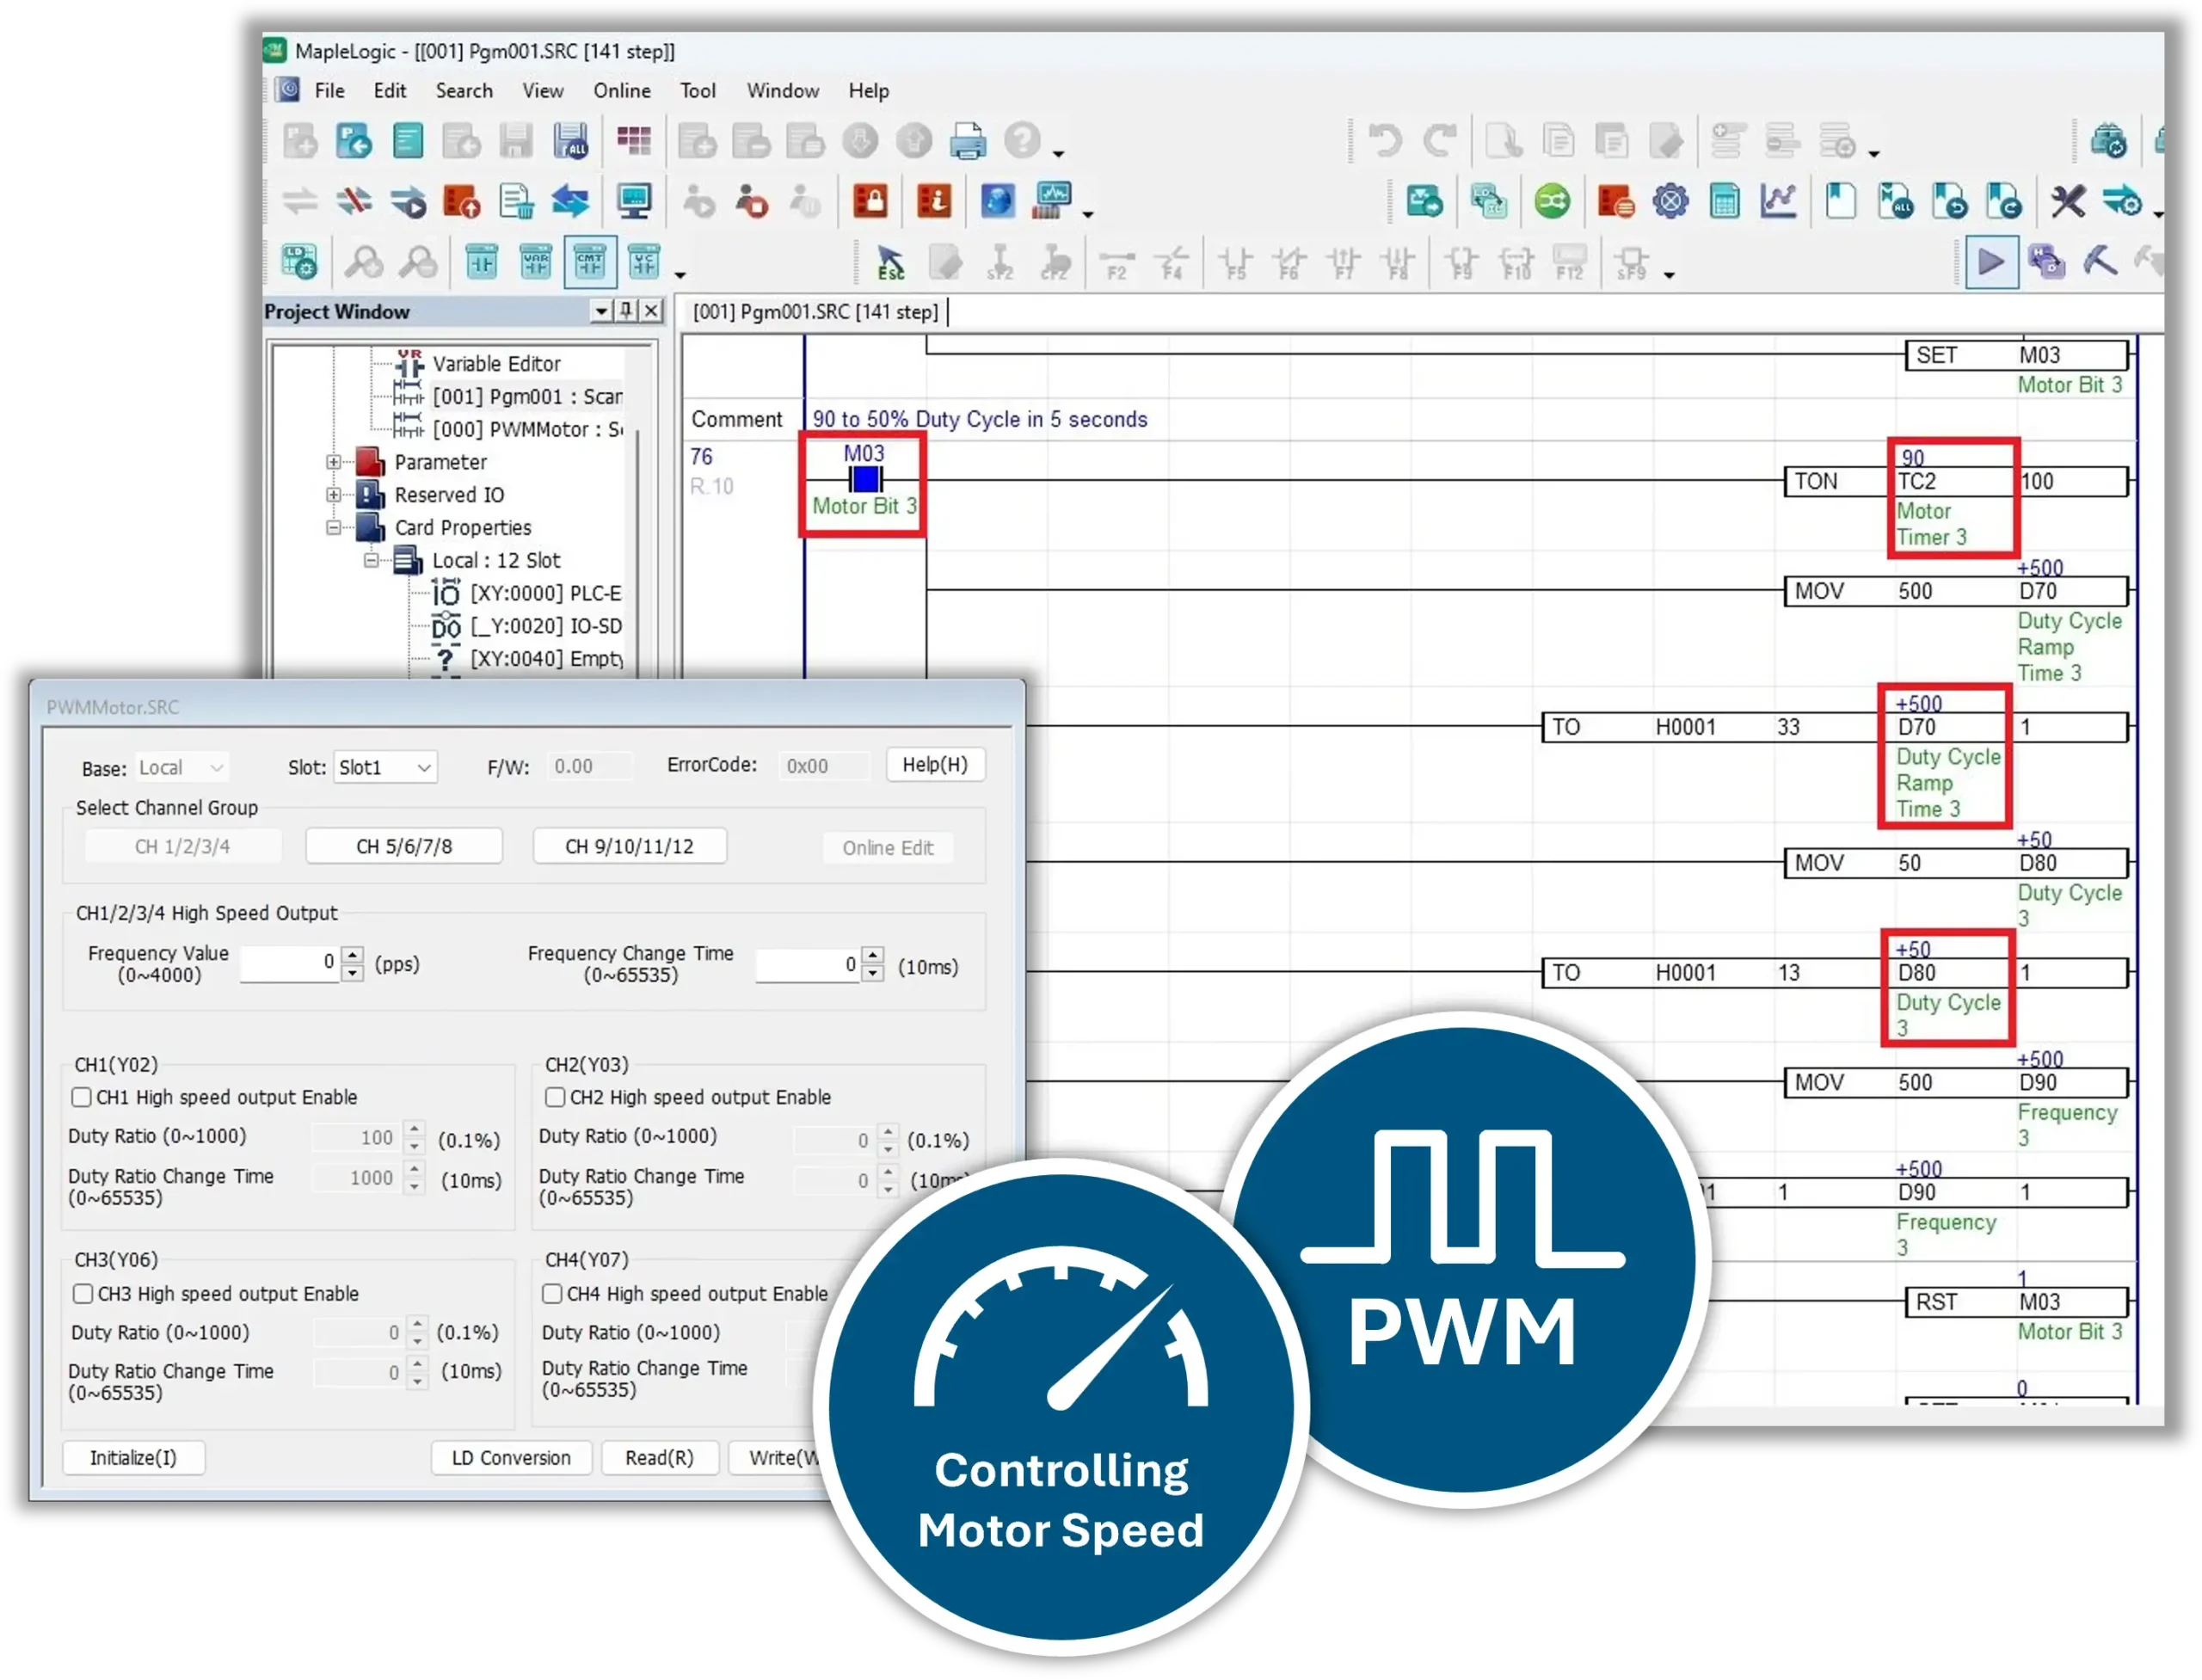Click the purple grid cross-reference icon
This screenshot has height=1680, width=2202.
(633, 141)
